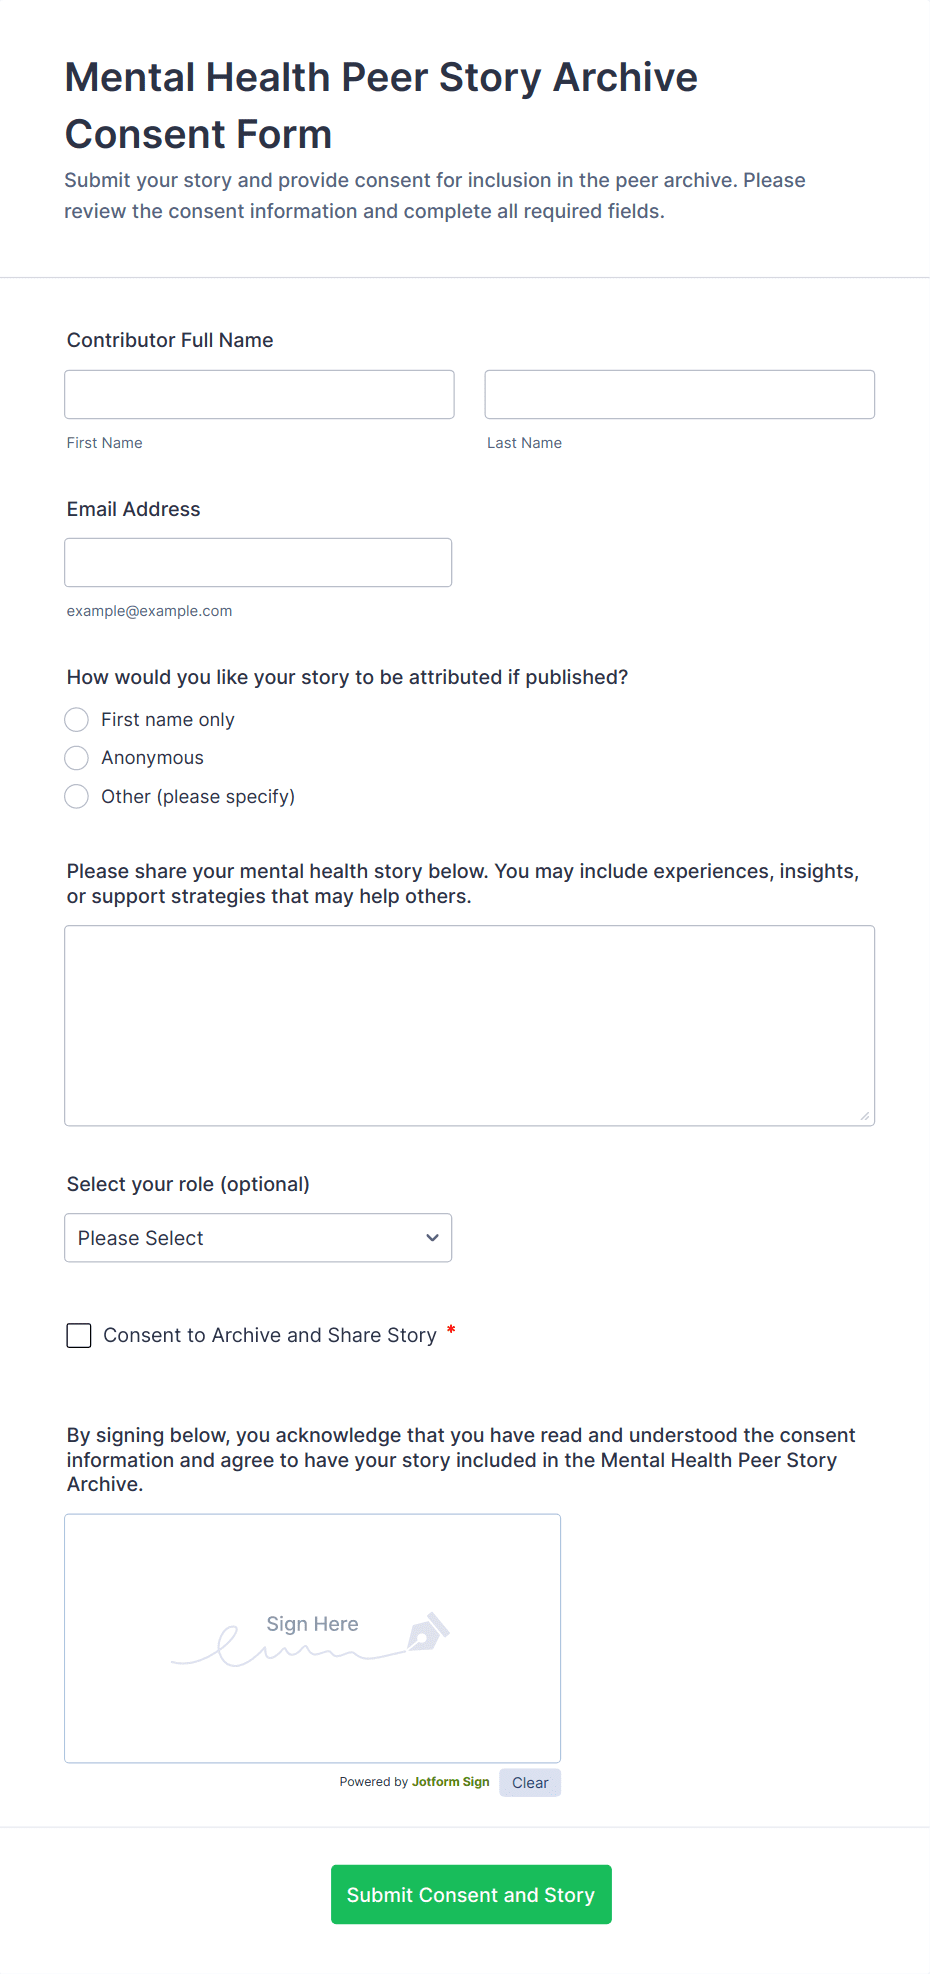
Task: Click the pen nib icon in signature box
Action: 428,1632
